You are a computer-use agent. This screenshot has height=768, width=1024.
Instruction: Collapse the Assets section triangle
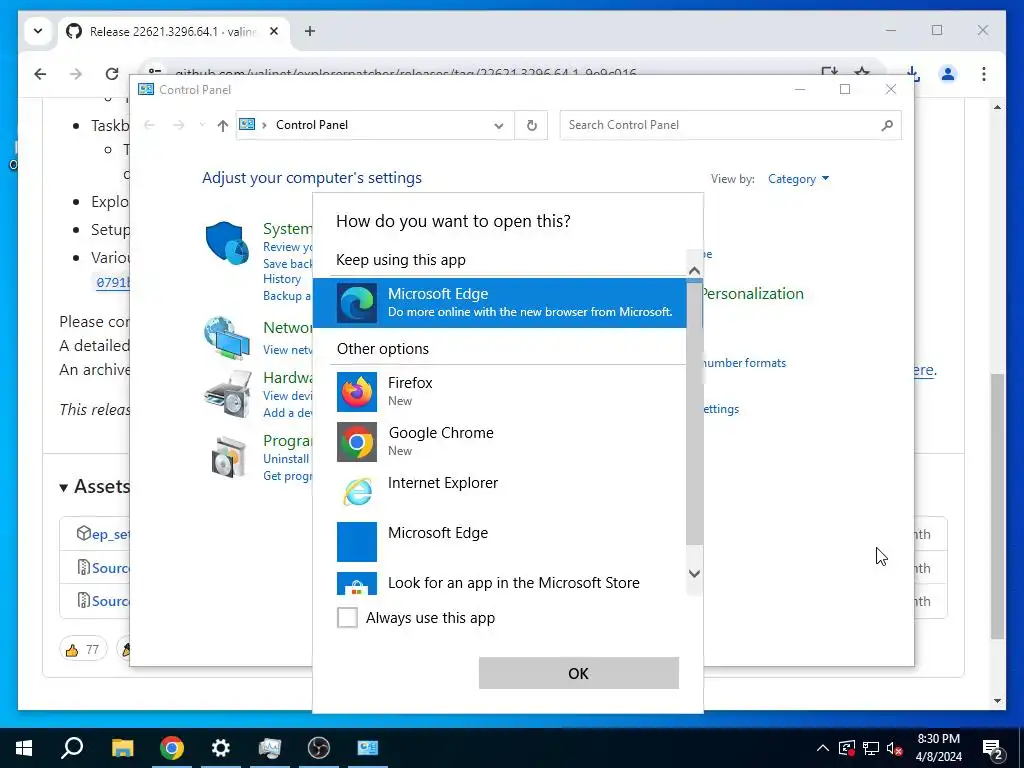(63, 487)
